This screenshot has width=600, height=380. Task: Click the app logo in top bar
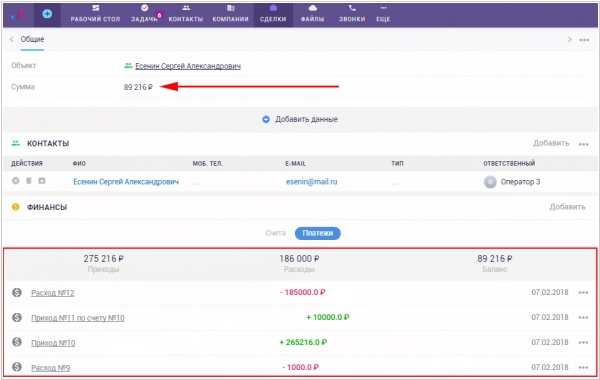tap(17, 15)
